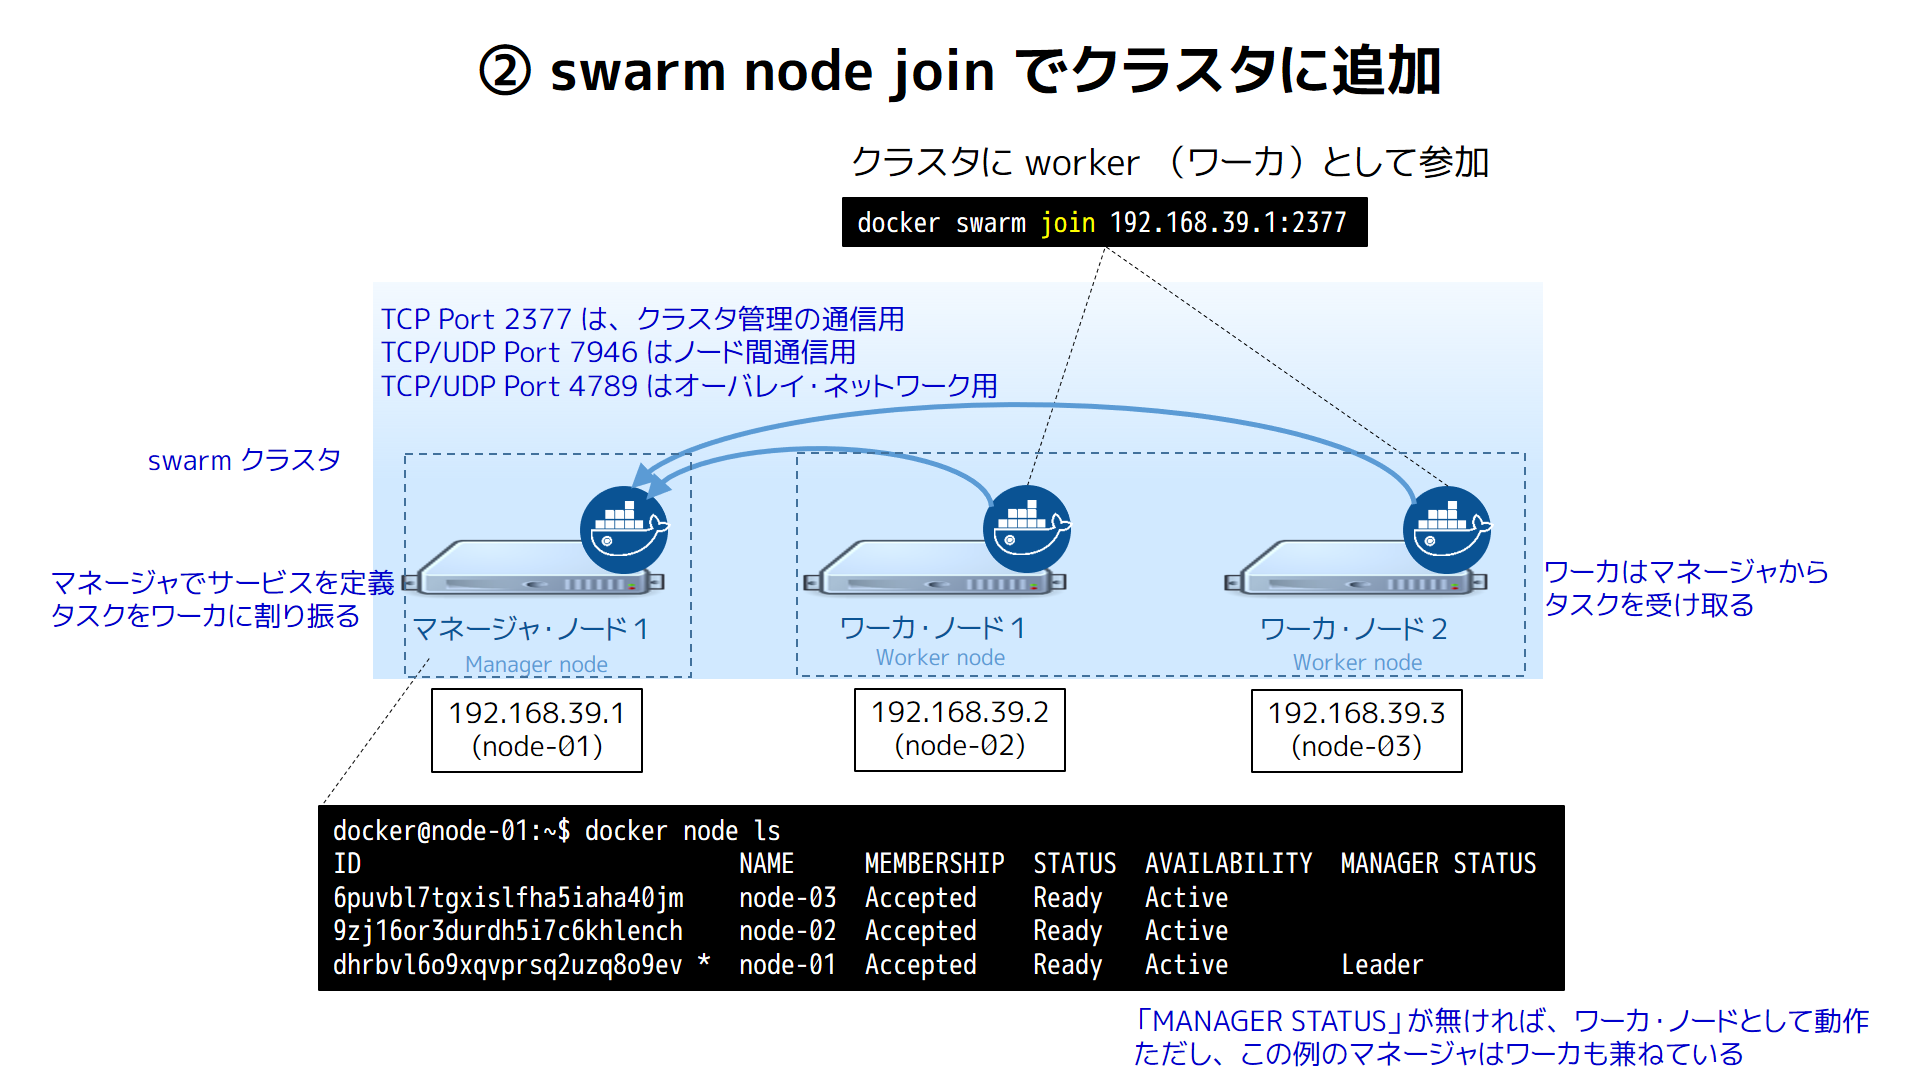The height and width of the screenshot is (1080, 1920).
Task: Click the 'マネージャ・ノード1' label
Action: [x=531, y=629]
